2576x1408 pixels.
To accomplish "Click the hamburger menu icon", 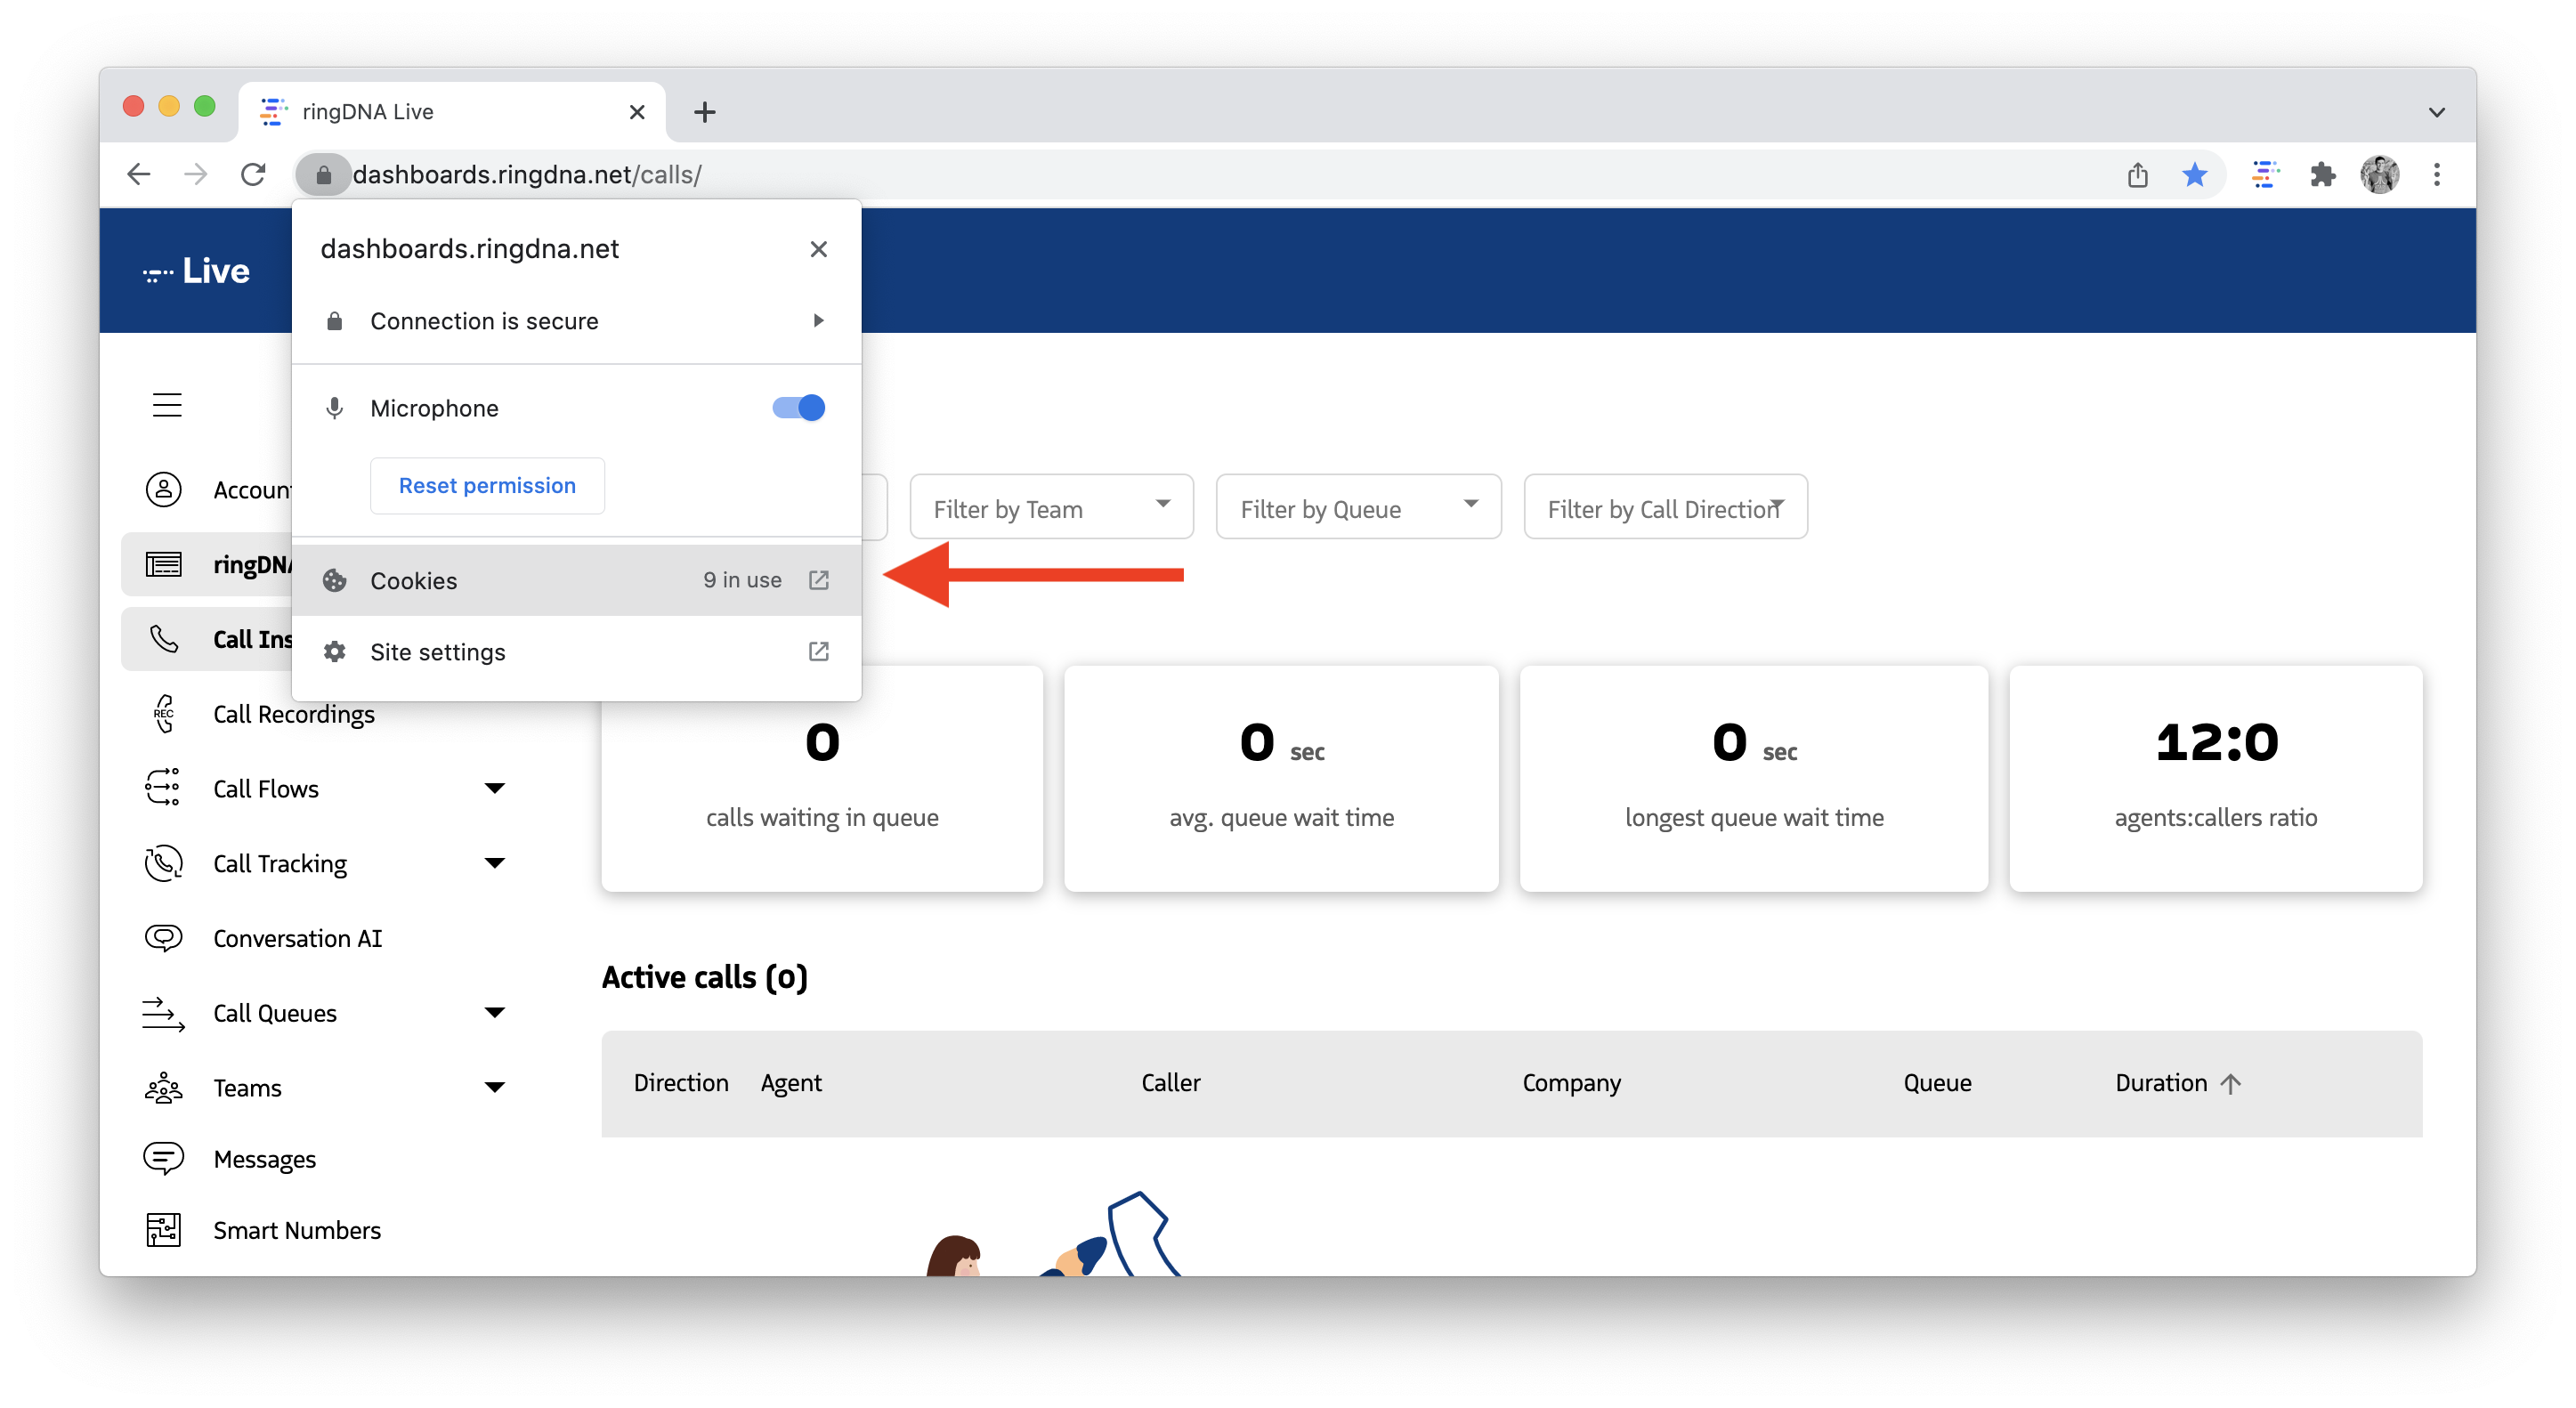I will point(167,405).
